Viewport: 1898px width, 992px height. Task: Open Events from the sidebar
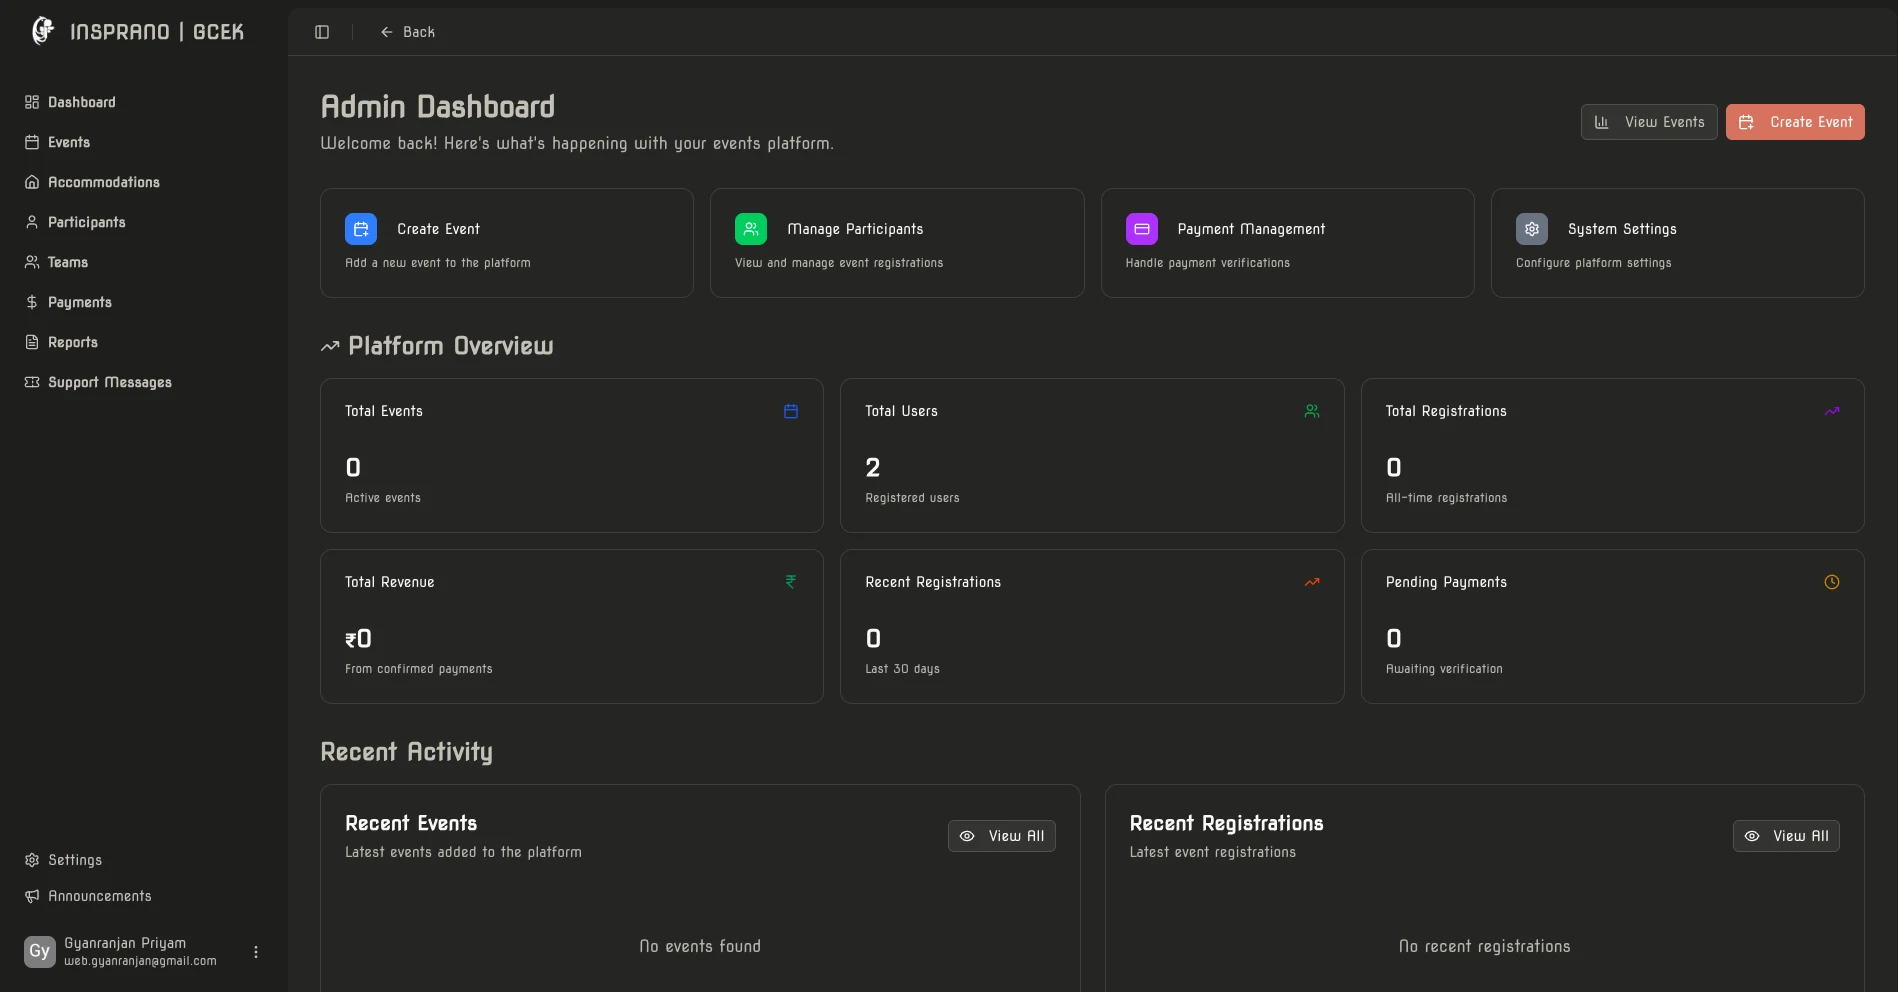tap(69, 142)
